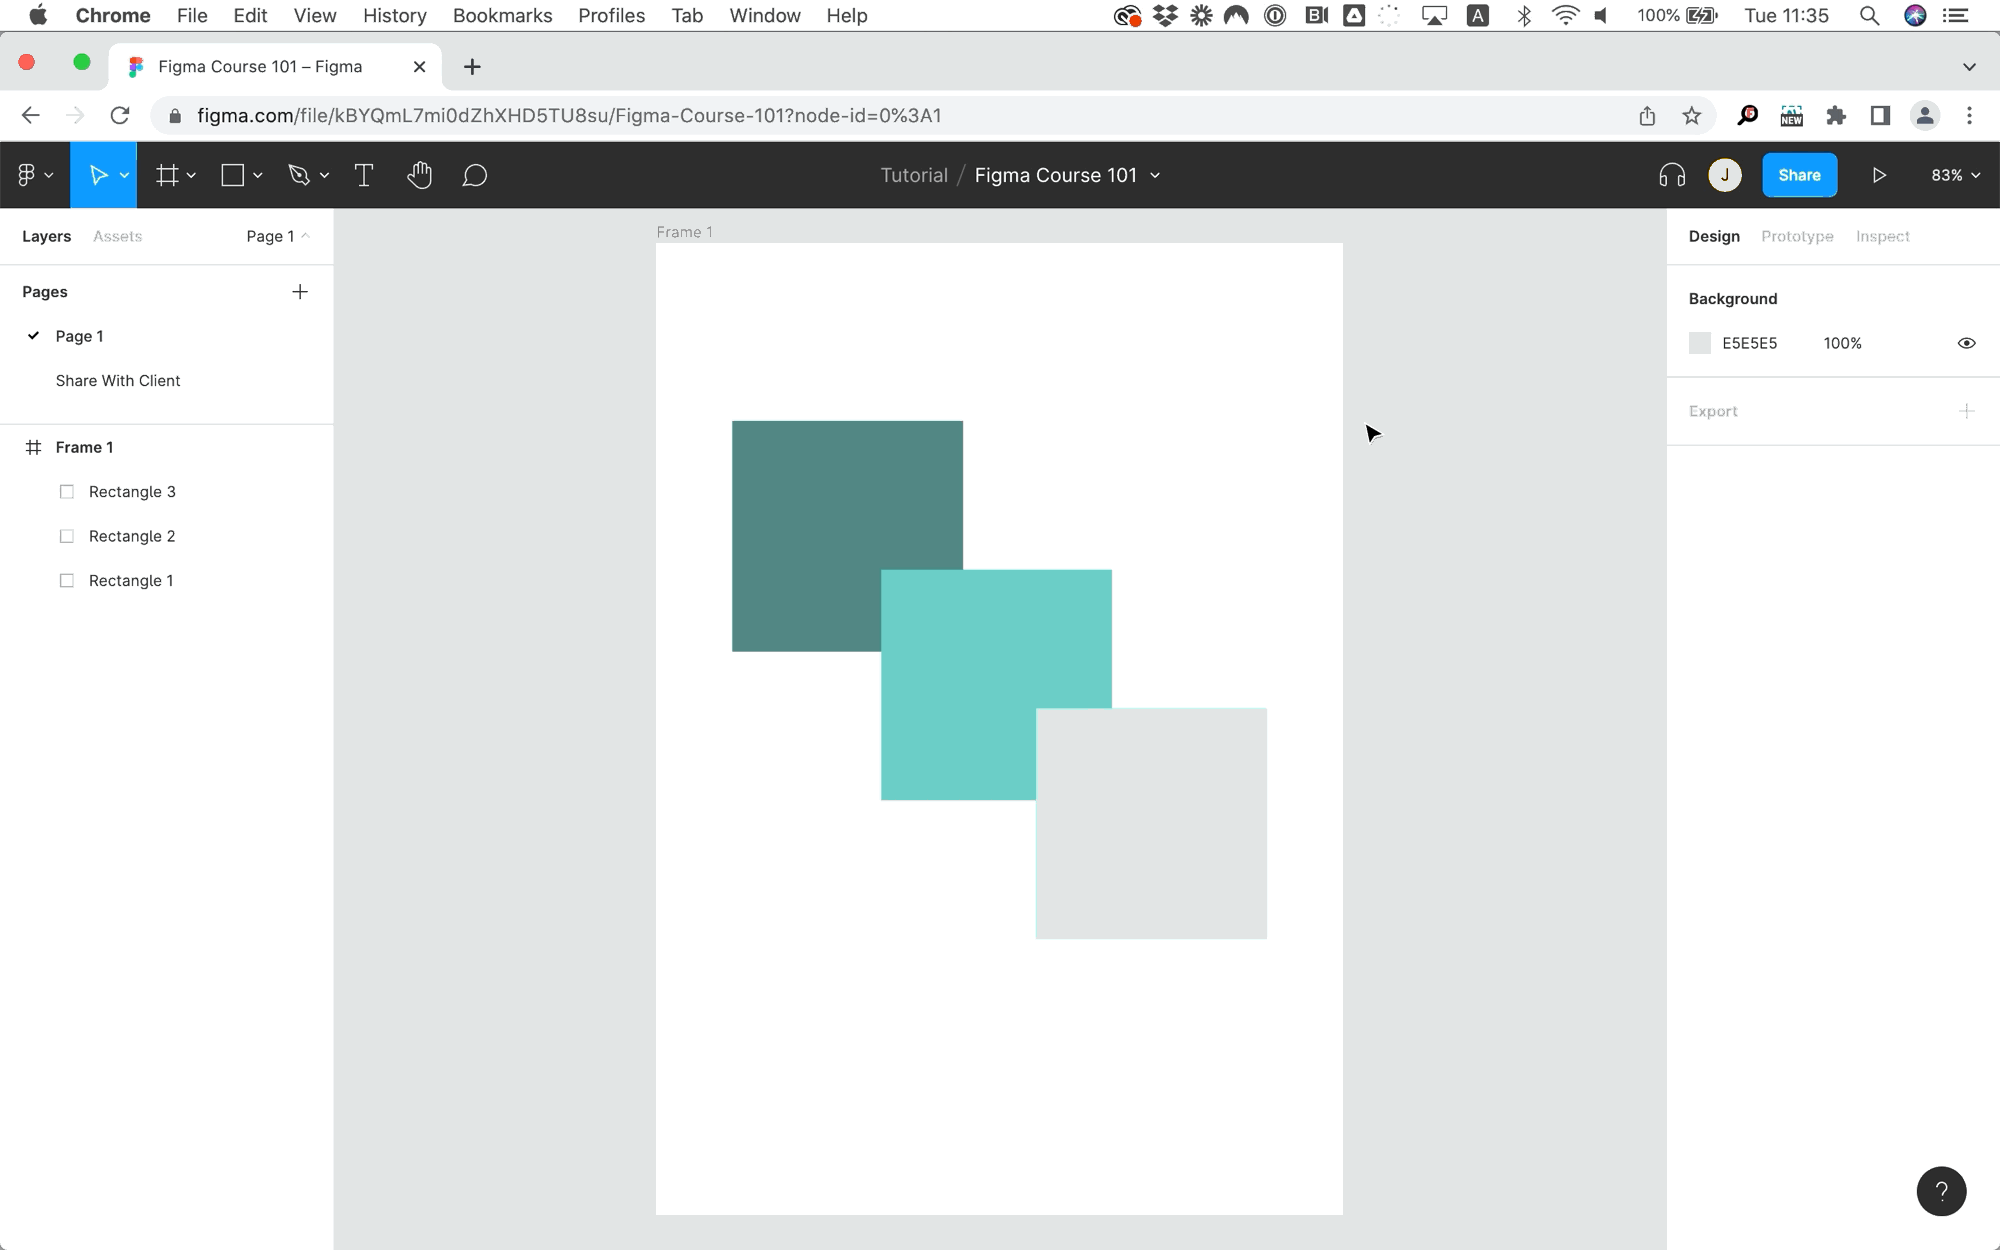
Task: Open the Figma main menu icon
Action: click(x=27, y=175)
